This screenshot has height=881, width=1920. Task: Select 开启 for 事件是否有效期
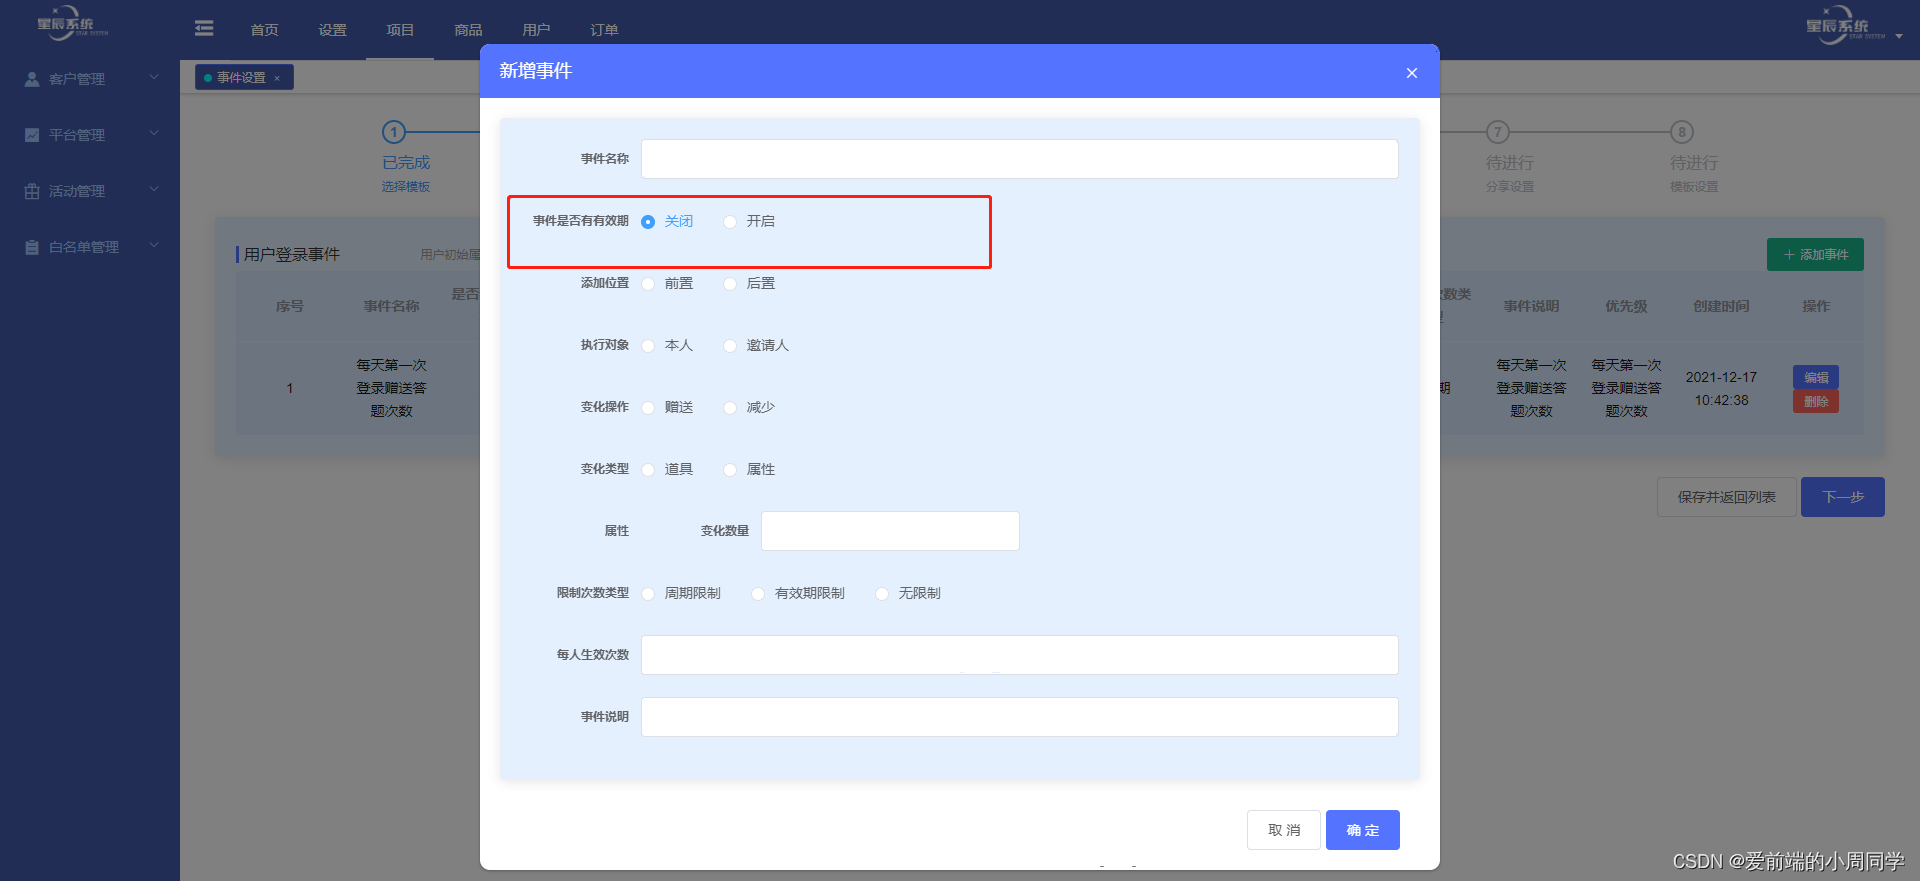click(x=730, y=222)
